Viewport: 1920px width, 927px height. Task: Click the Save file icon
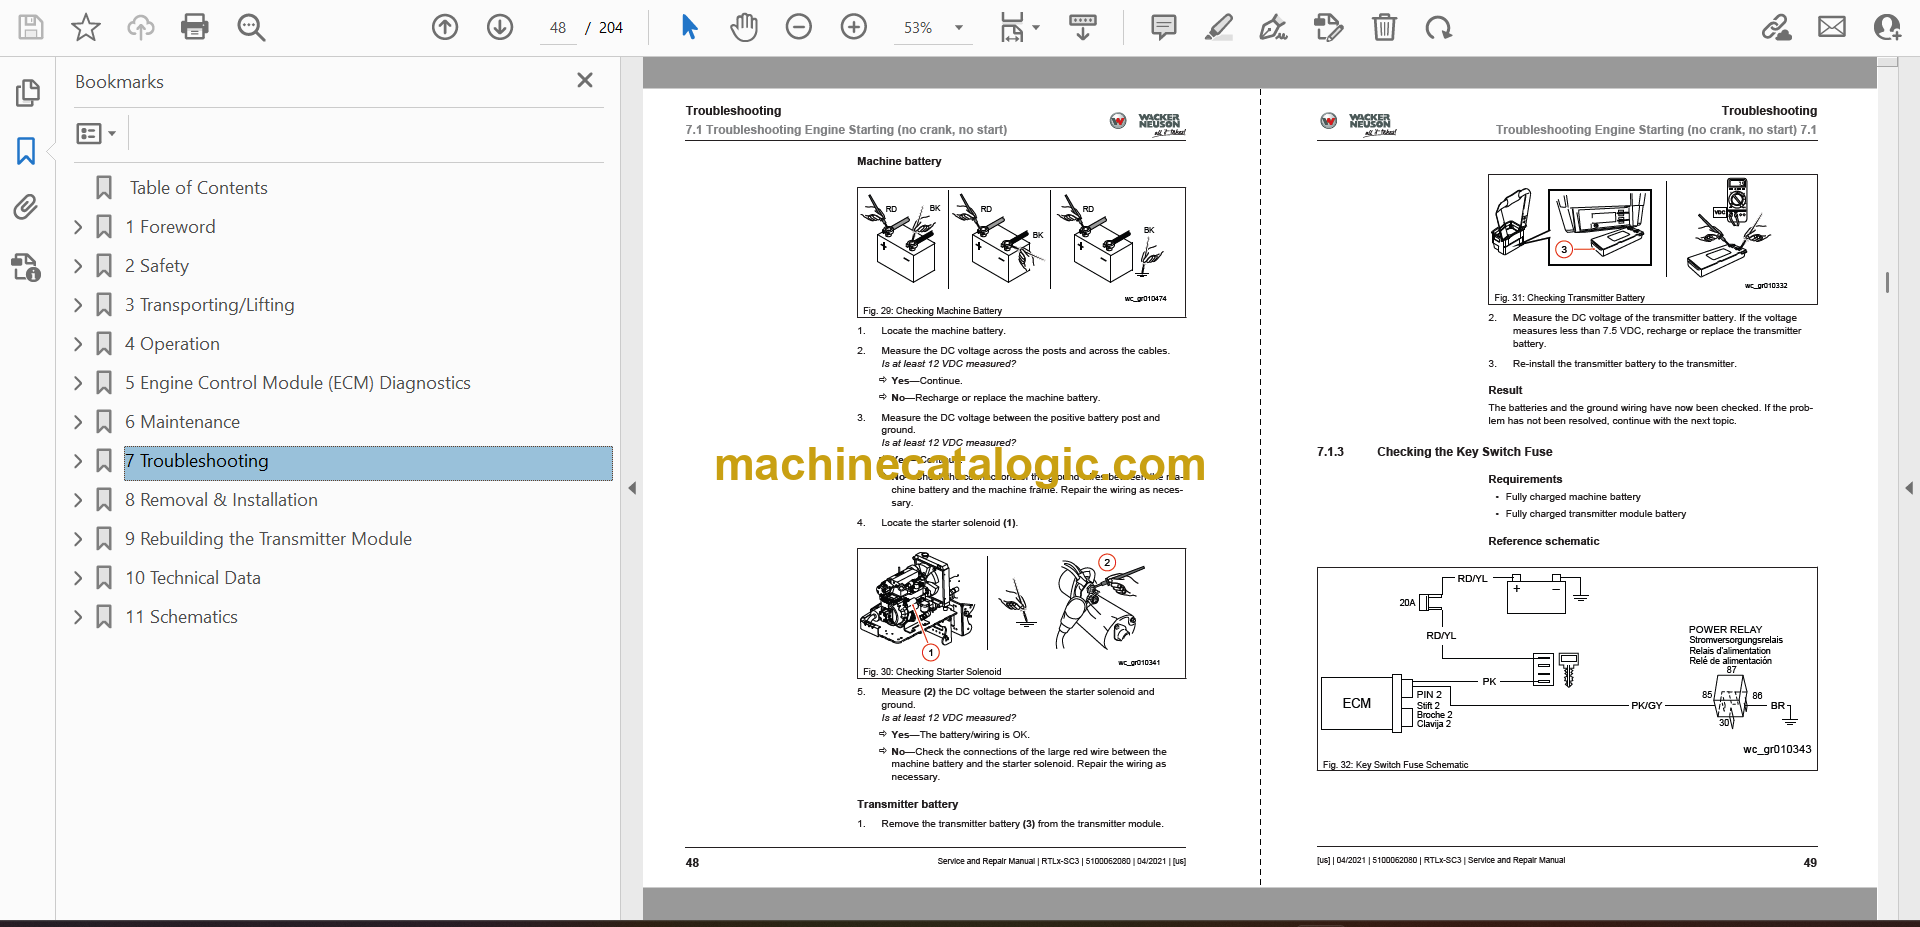tap(31, 27)
